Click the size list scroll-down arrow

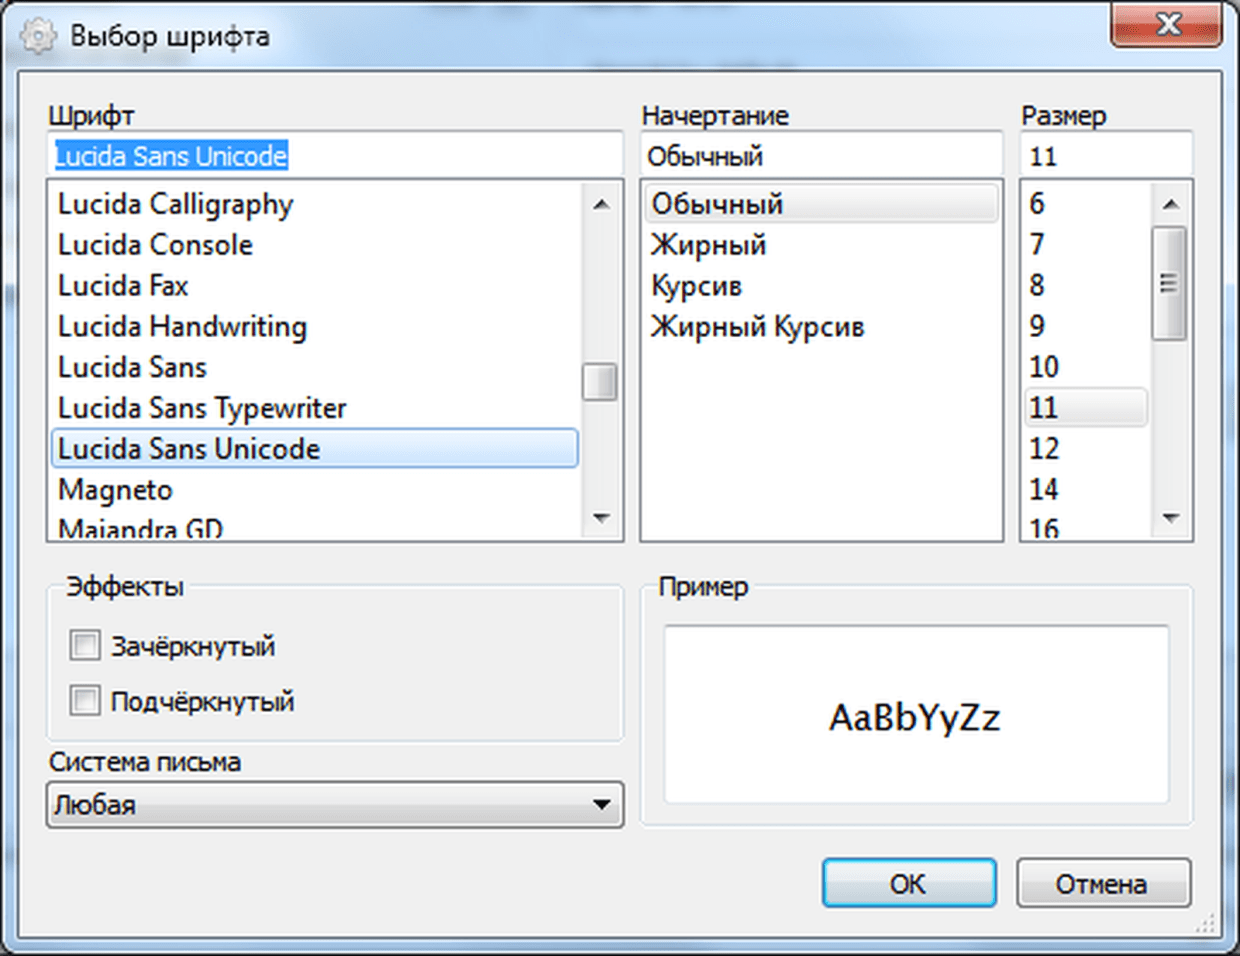coord(1171,518)
